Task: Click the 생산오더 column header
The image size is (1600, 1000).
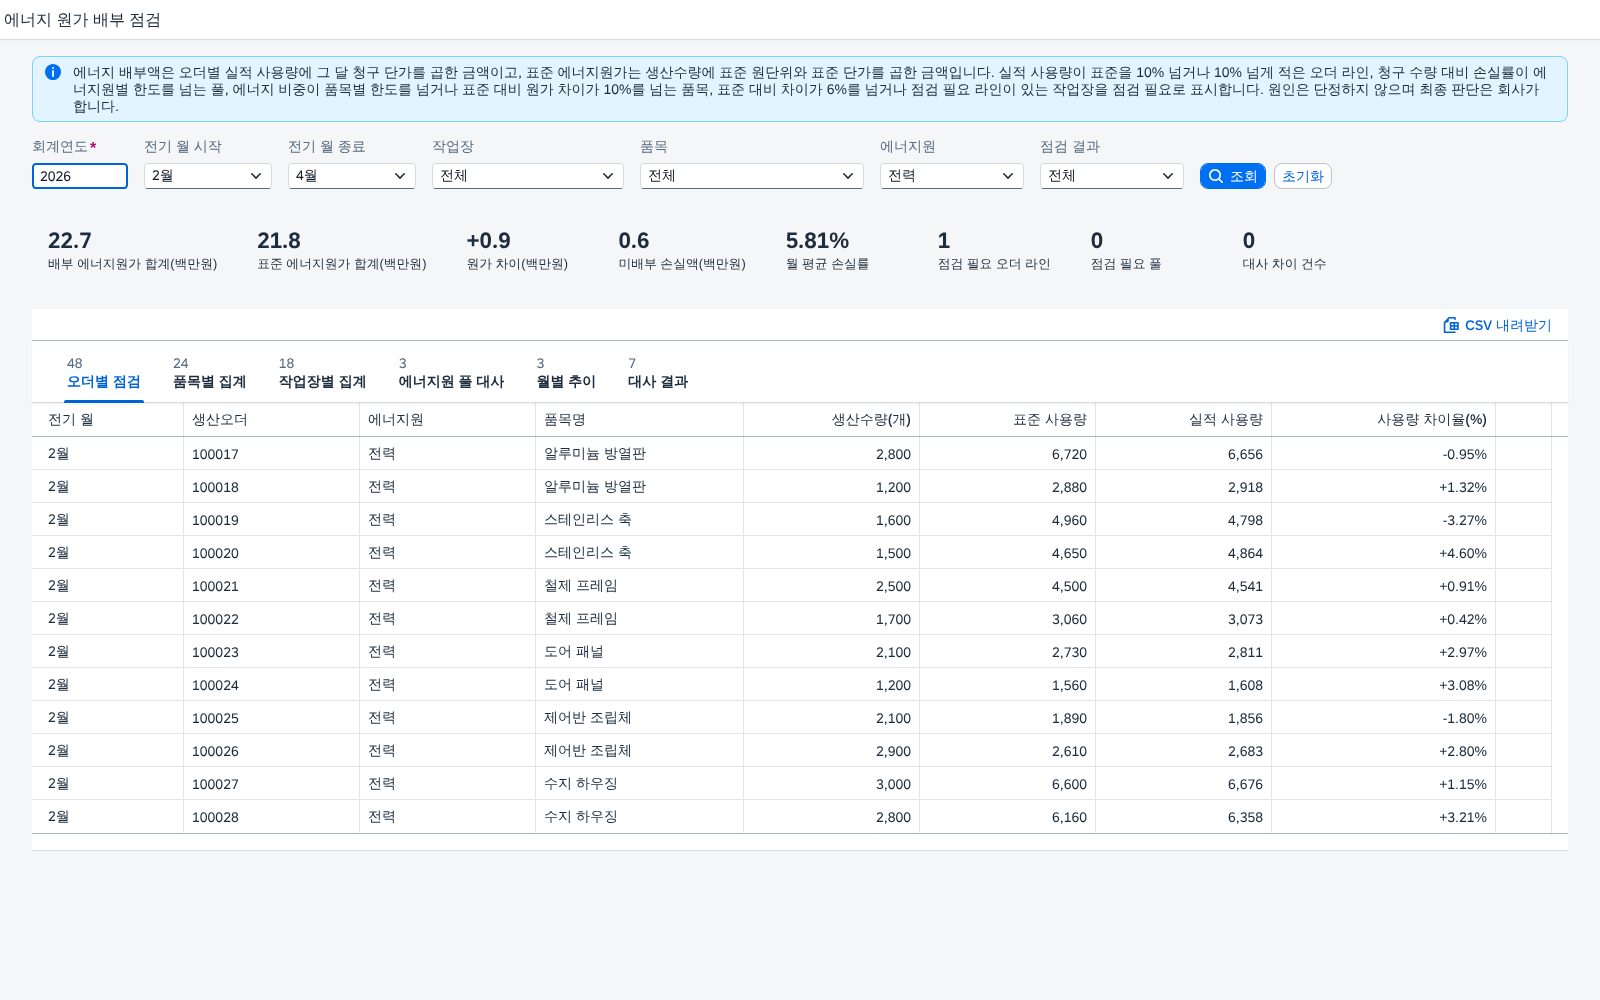Action: 272,420
